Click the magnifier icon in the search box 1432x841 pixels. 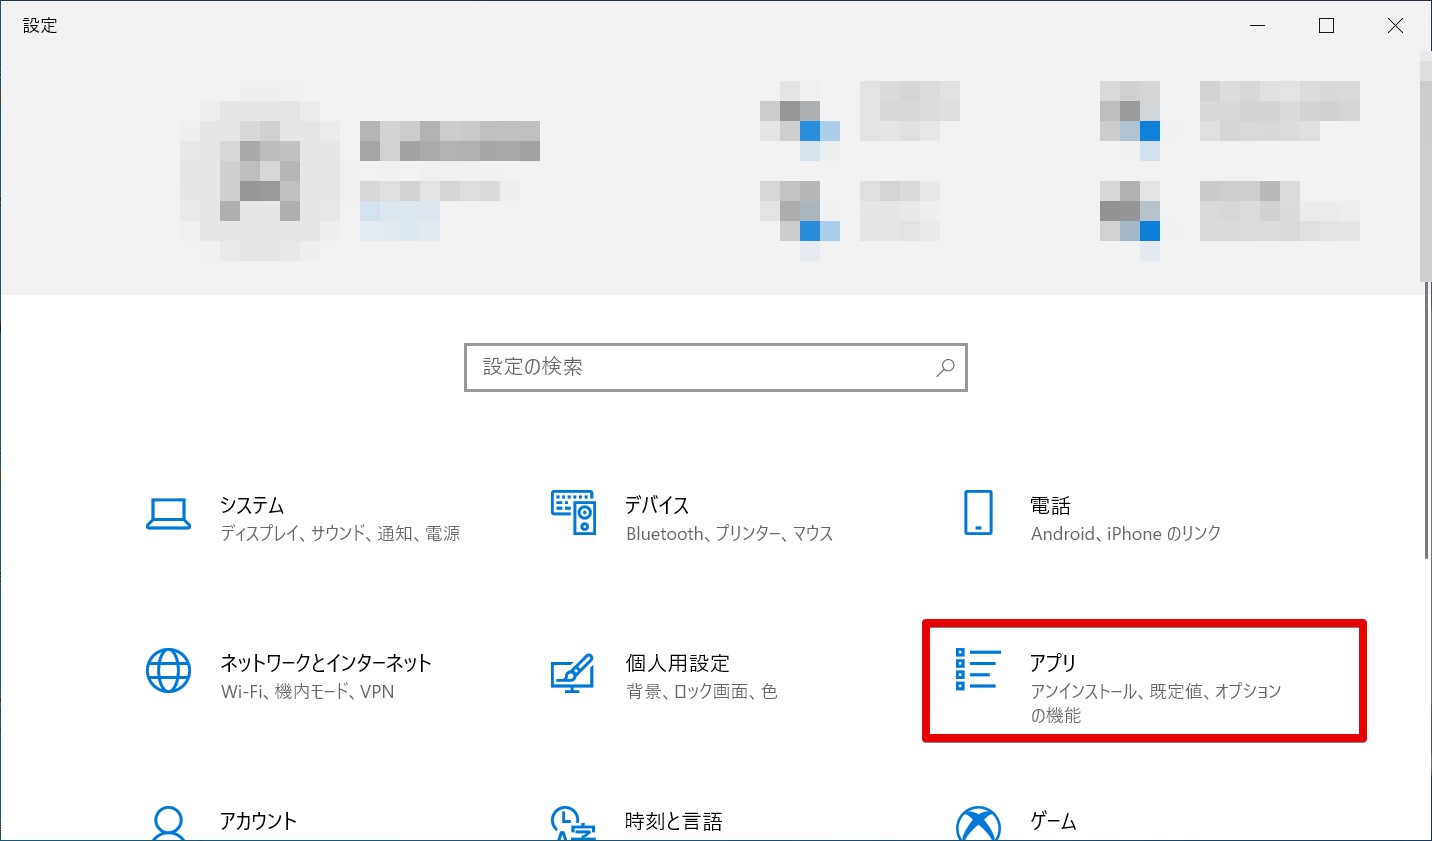[944, 368]
